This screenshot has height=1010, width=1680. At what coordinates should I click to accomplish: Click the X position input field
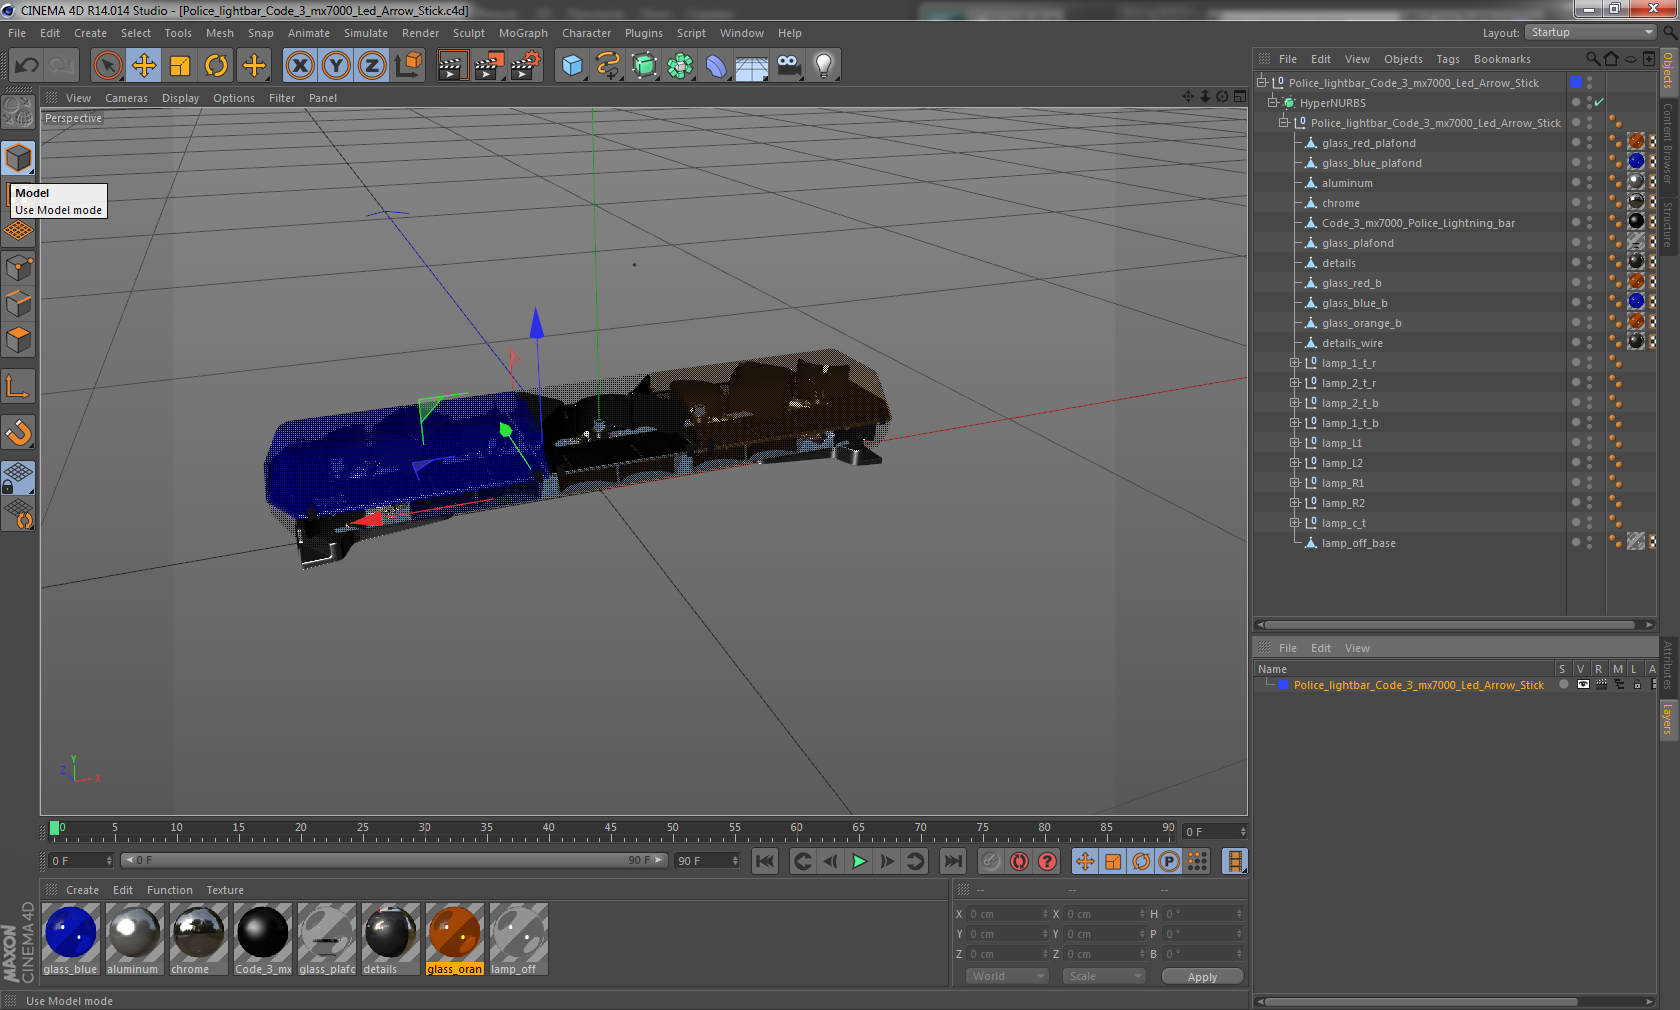pyautogui.click(x=1006, y=914)
